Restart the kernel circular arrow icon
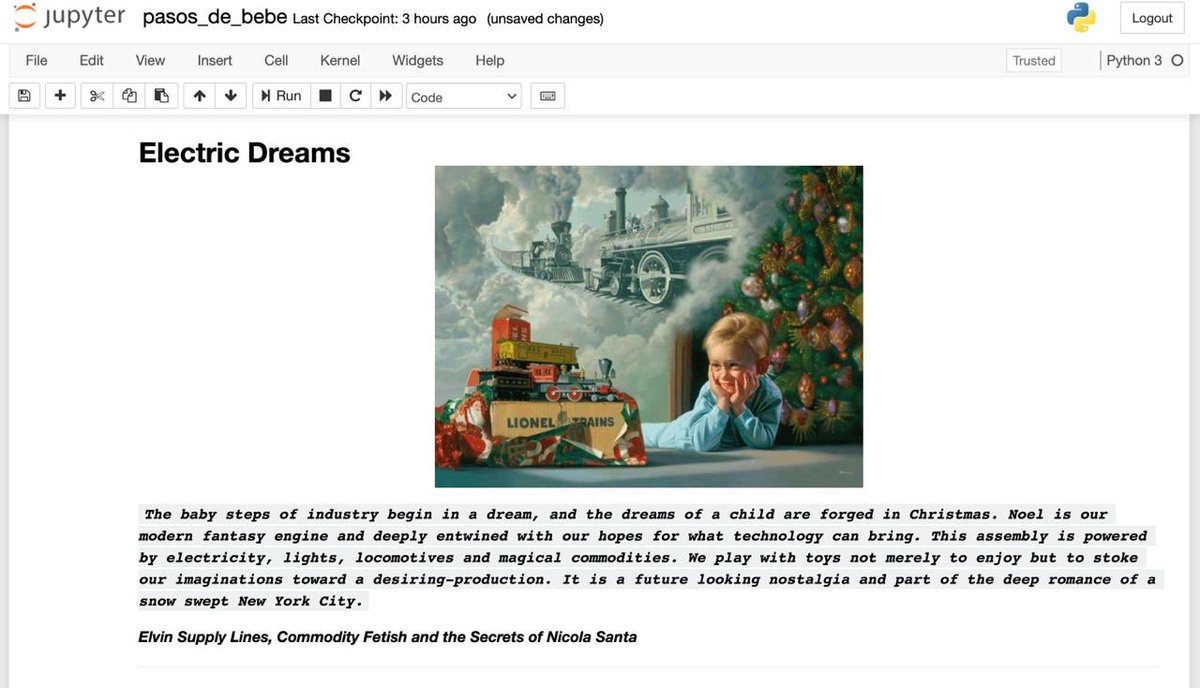 coord(355,96)
